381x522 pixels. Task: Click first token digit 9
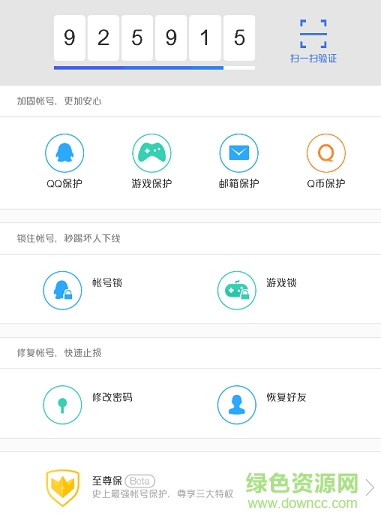[69, 38]
